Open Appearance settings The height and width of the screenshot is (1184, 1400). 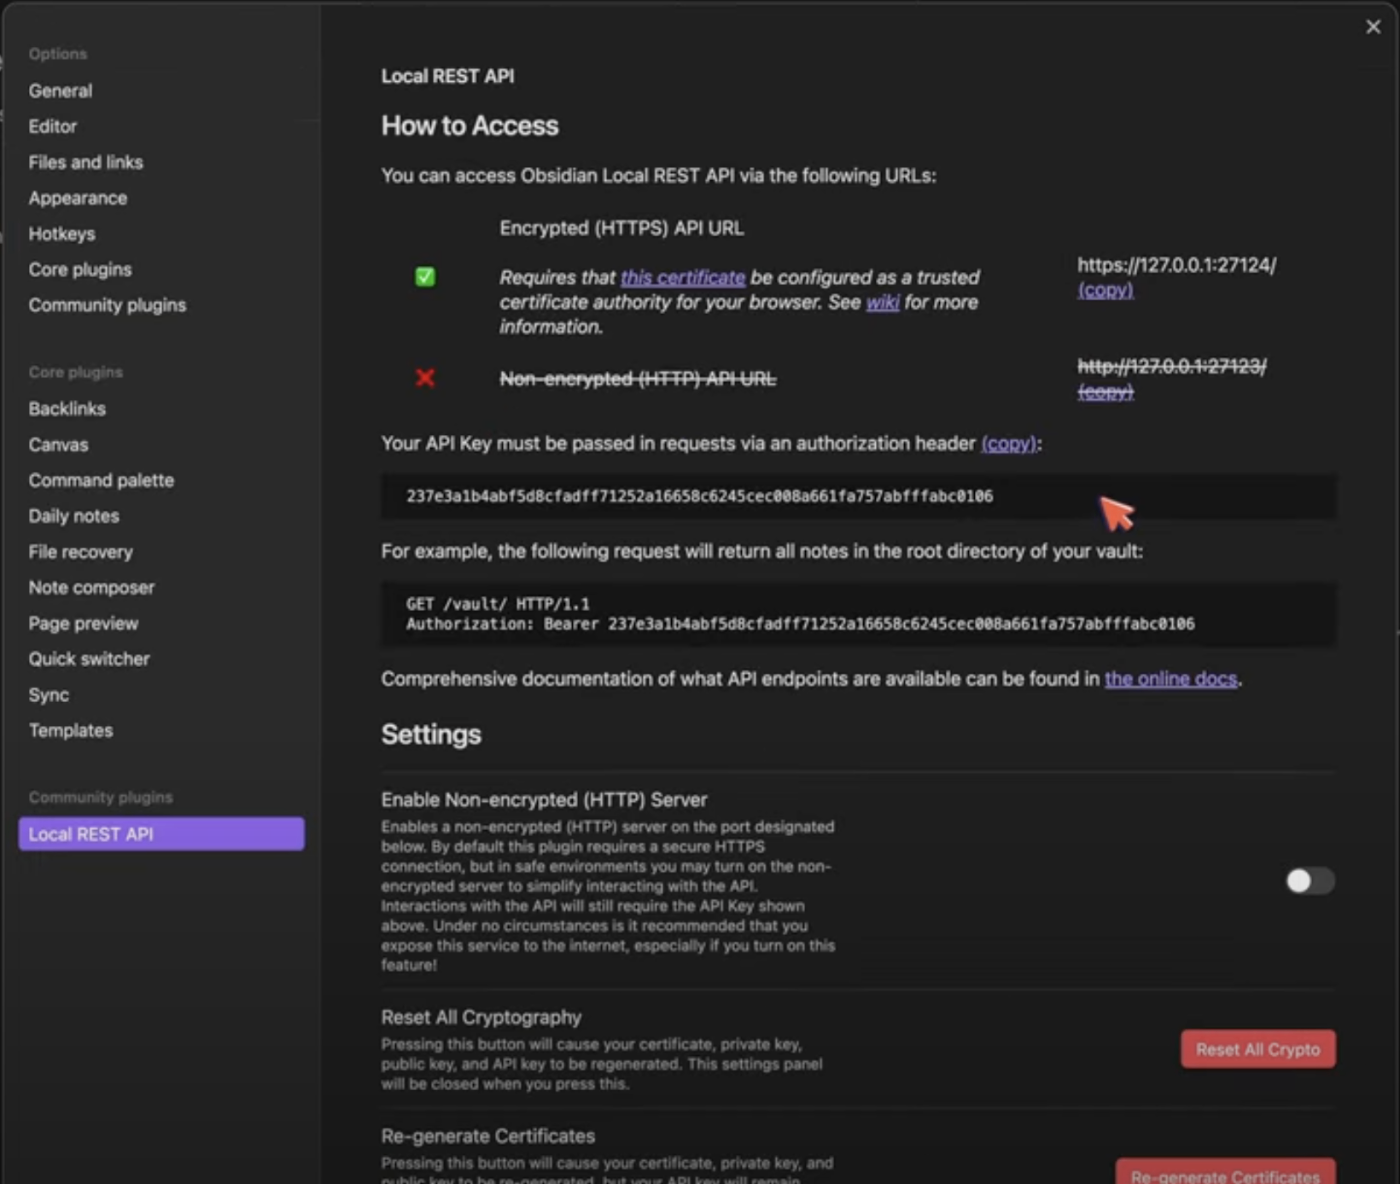click(x=77, y=198)
